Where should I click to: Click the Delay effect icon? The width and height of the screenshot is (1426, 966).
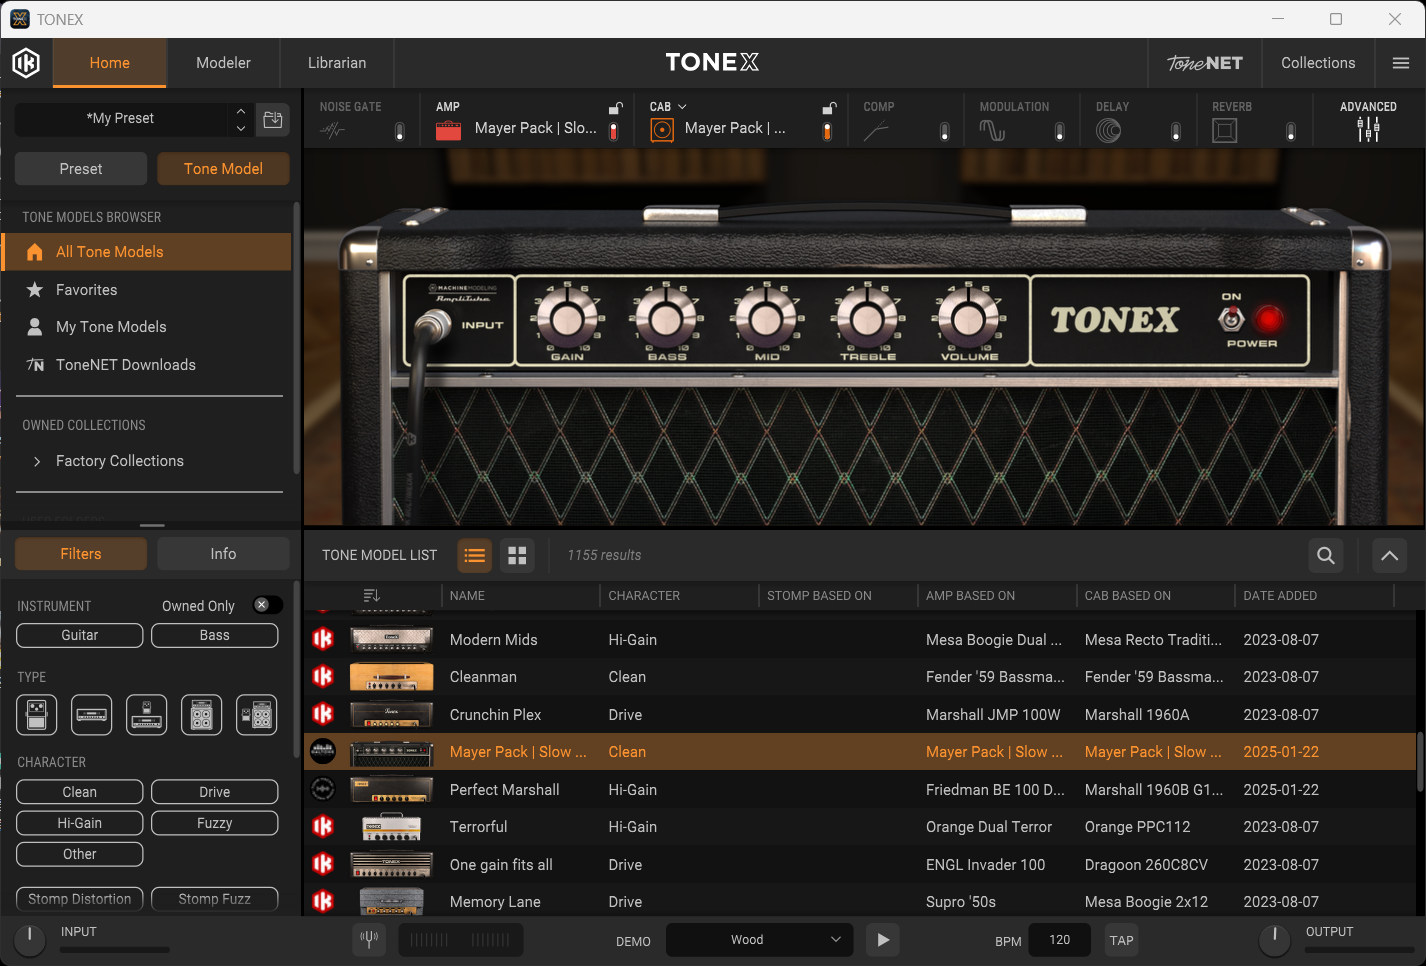(1108, 130)
